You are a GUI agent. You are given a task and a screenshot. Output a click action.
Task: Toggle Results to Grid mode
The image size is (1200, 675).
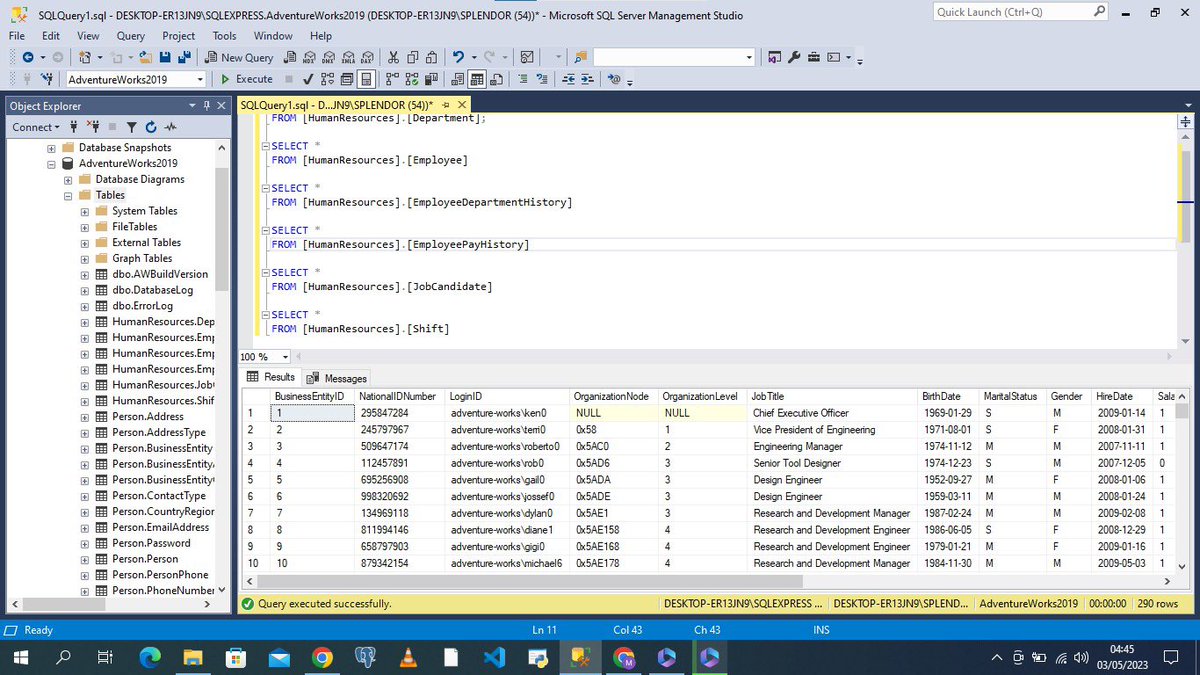pos(477,79)
